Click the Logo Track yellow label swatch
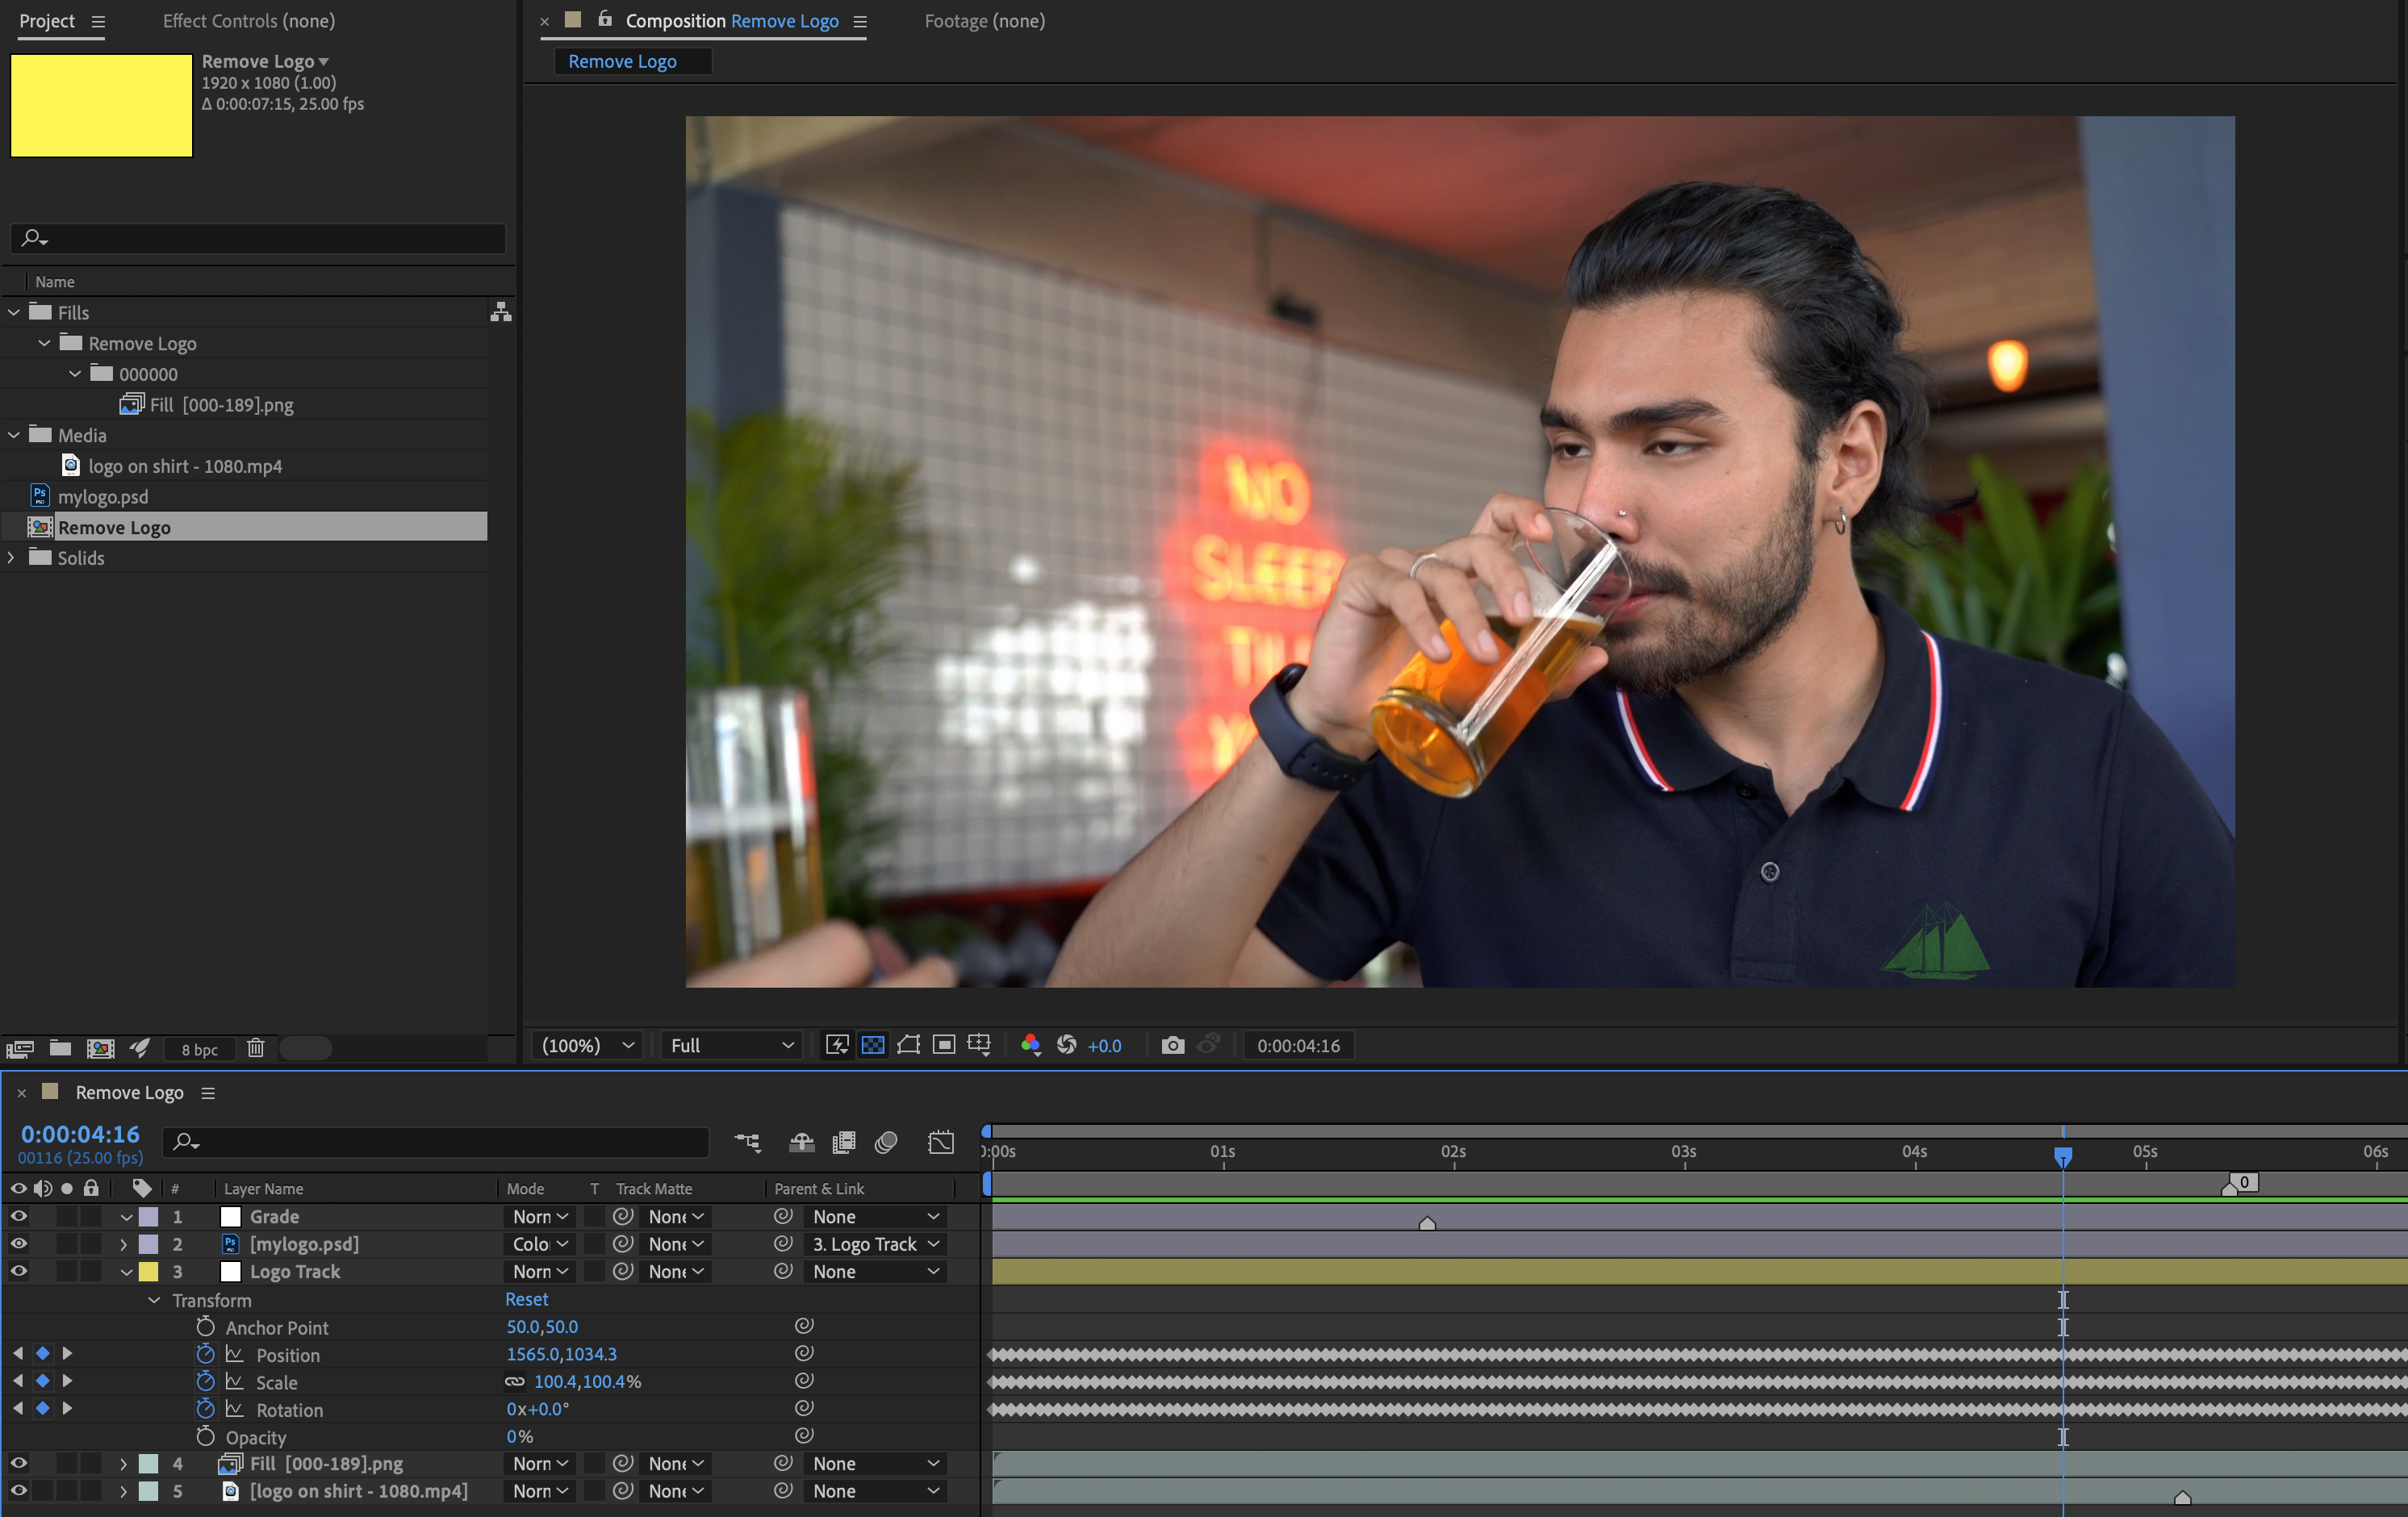This screenshot has width=2408, height=1517. pyautogui.click(x=148, y=1271)
